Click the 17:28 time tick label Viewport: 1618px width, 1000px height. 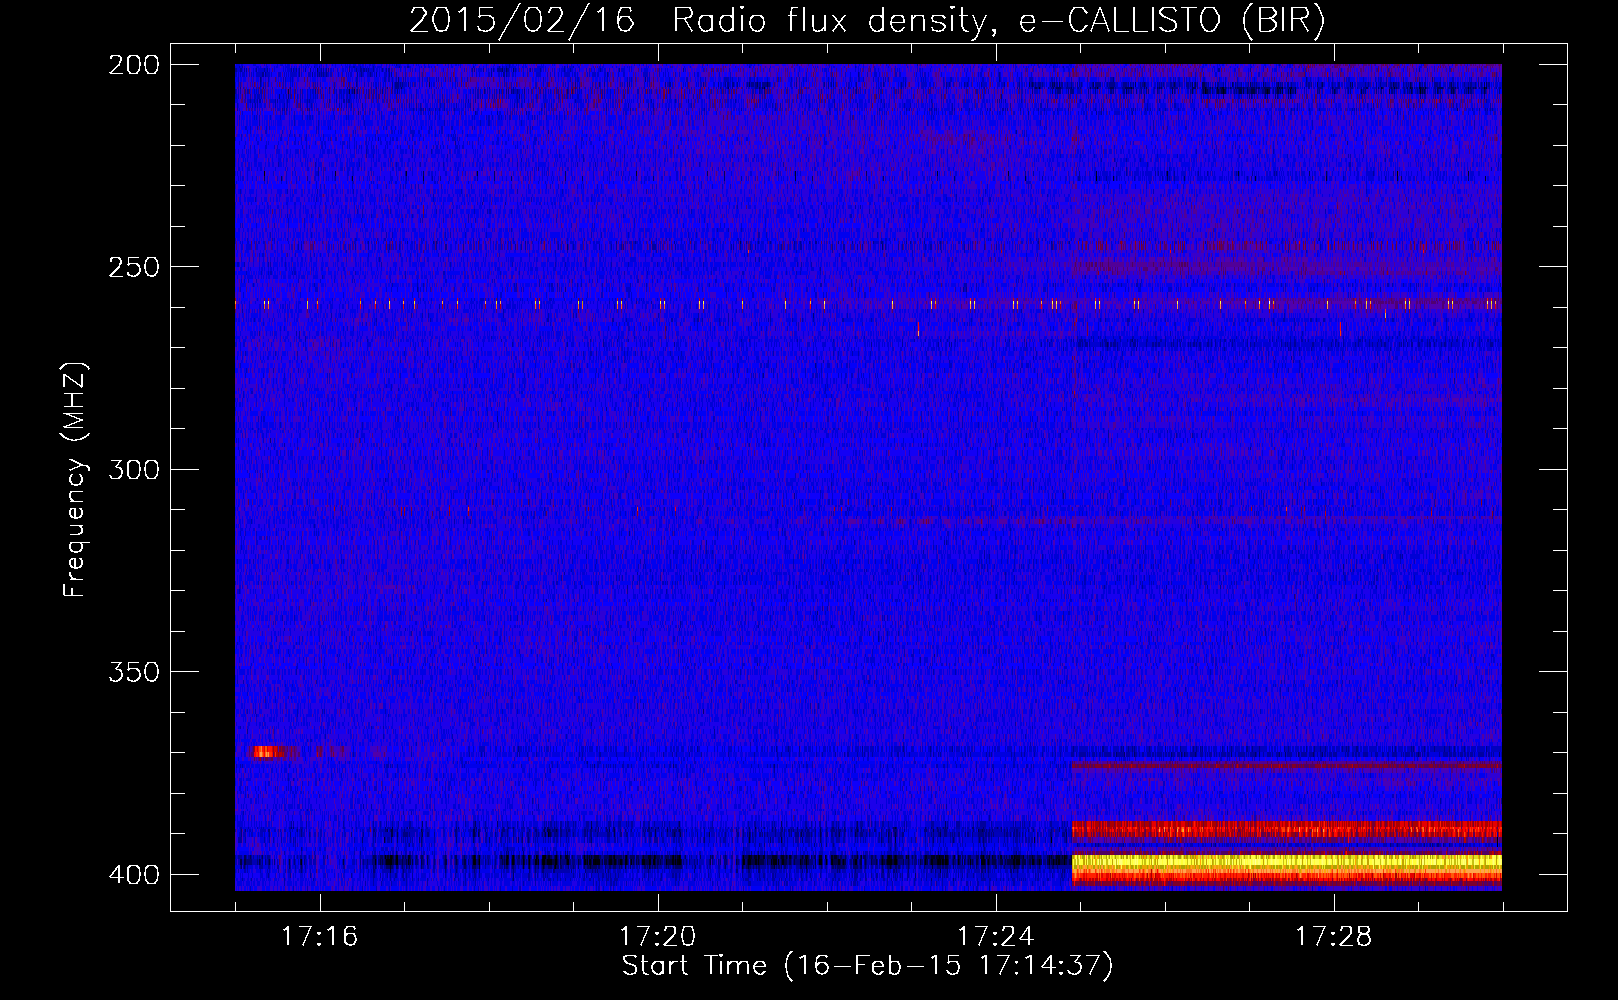pos(1333,937)
